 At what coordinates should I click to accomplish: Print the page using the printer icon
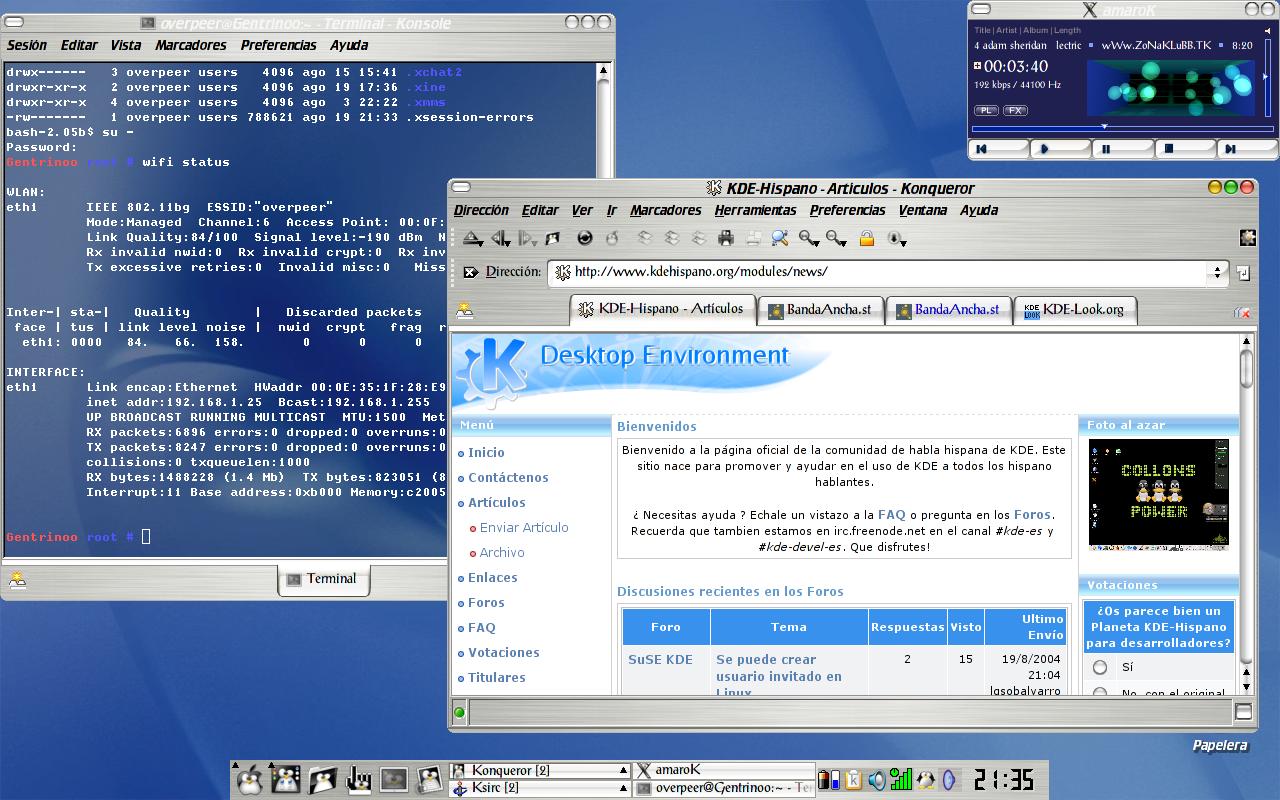[726, 238]
